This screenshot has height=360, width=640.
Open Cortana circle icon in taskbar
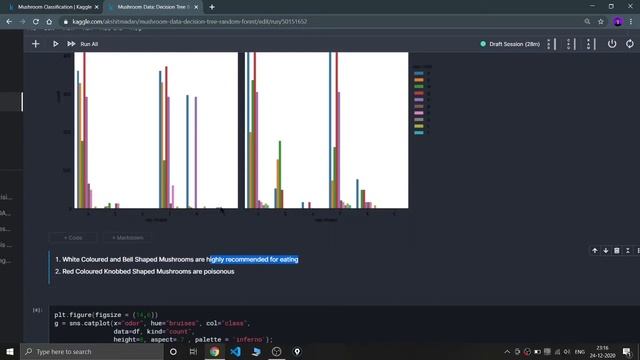pos(173,351)
